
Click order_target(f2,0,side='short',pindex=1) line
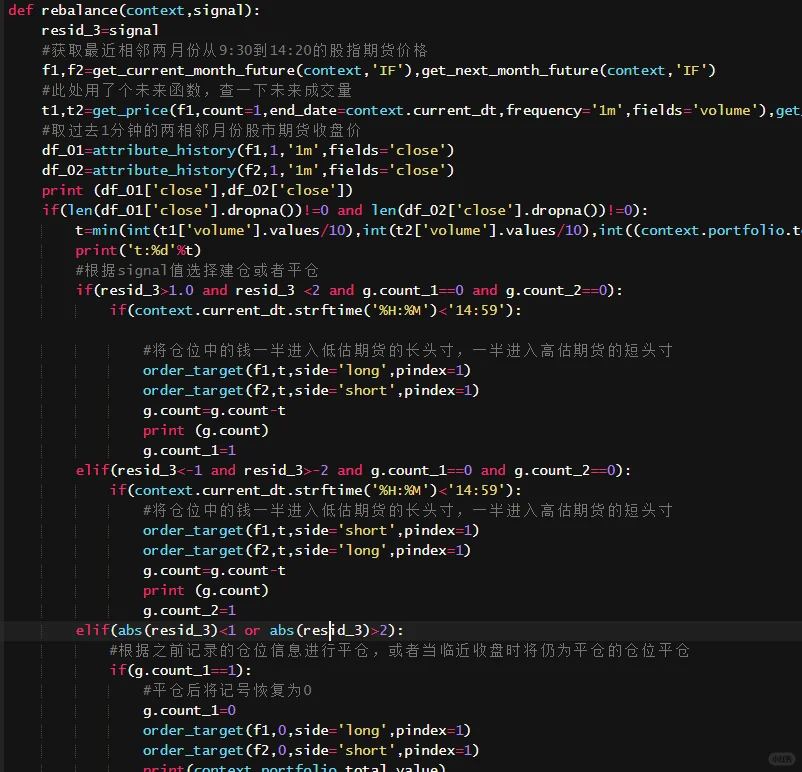coord(311,750)
